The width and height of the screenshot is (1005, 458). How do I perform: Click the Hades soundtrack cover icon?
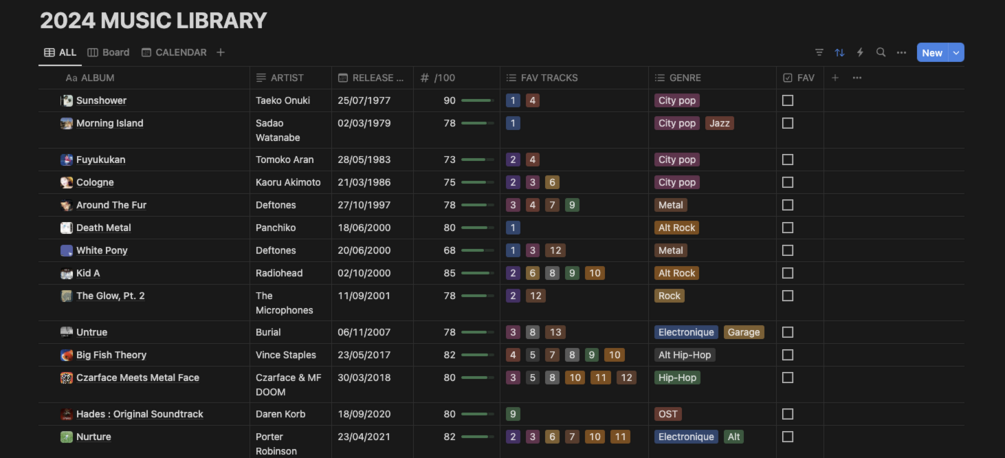67,414
